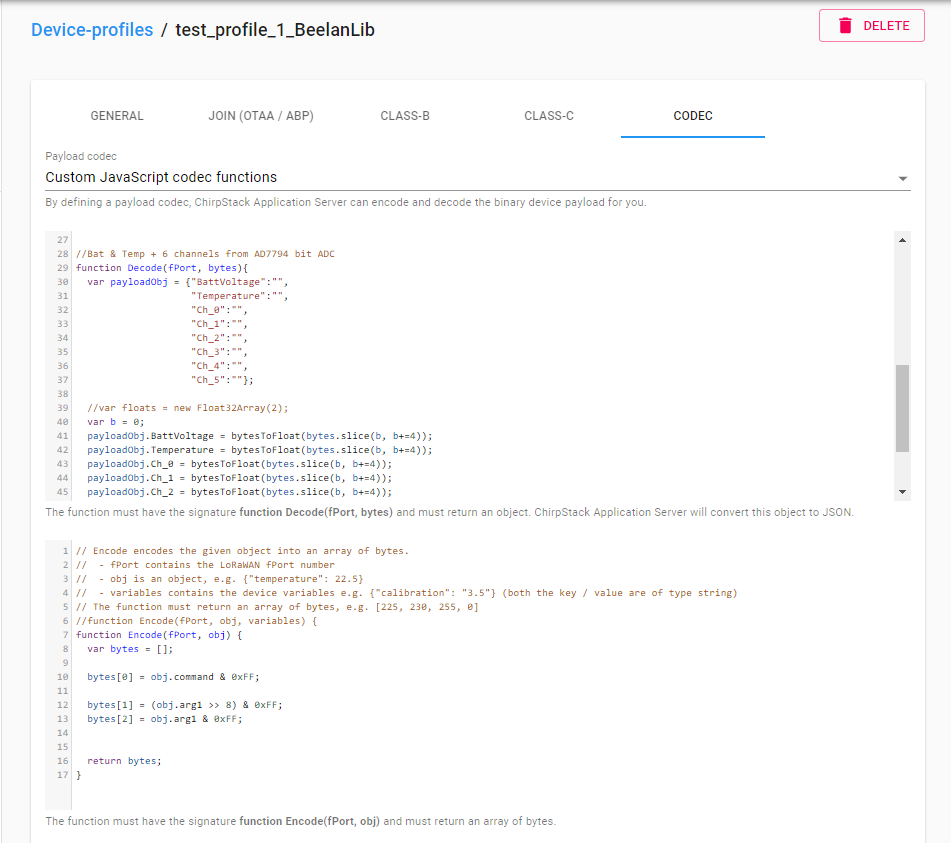
Task: Click the '"Ch_0":"",' line
Action: pos(219,309)
